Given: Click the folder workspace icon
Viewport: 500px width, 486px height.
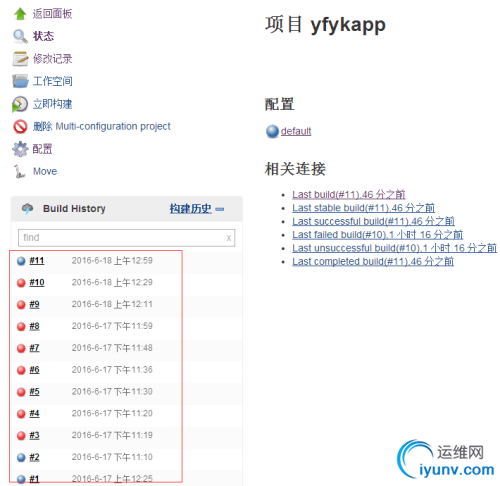Looking at the screenshot, I should [x=20, y=81].
